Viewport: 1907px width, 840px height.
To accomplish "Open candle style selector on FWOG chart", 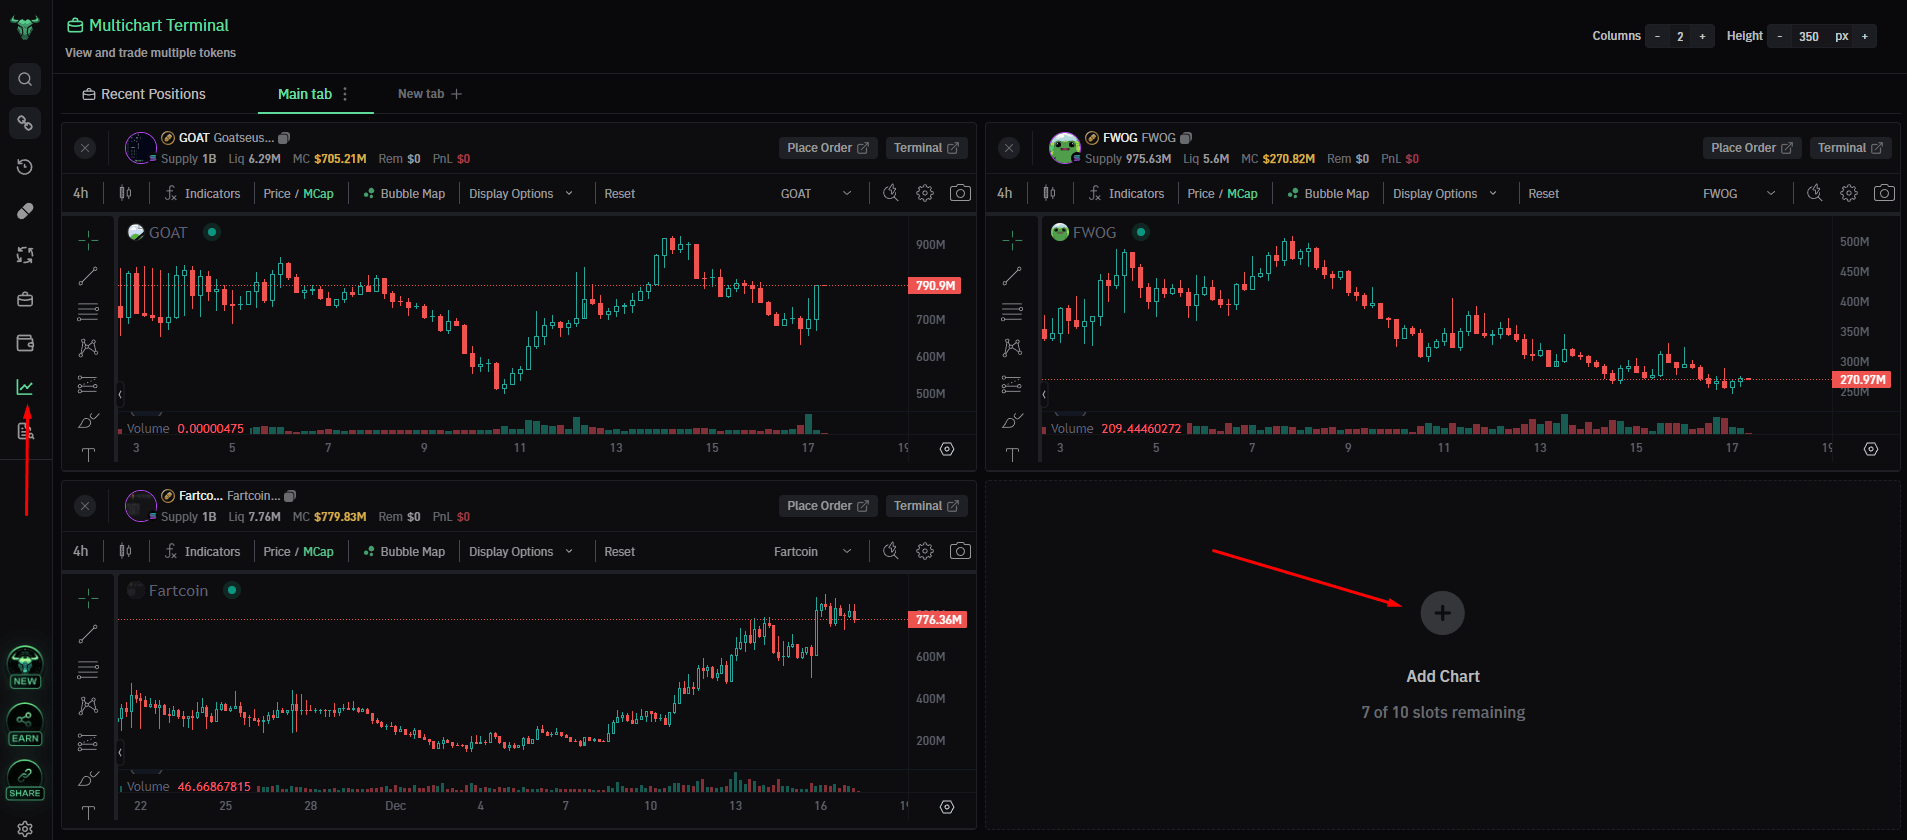I will click(x=1049, y=193).
